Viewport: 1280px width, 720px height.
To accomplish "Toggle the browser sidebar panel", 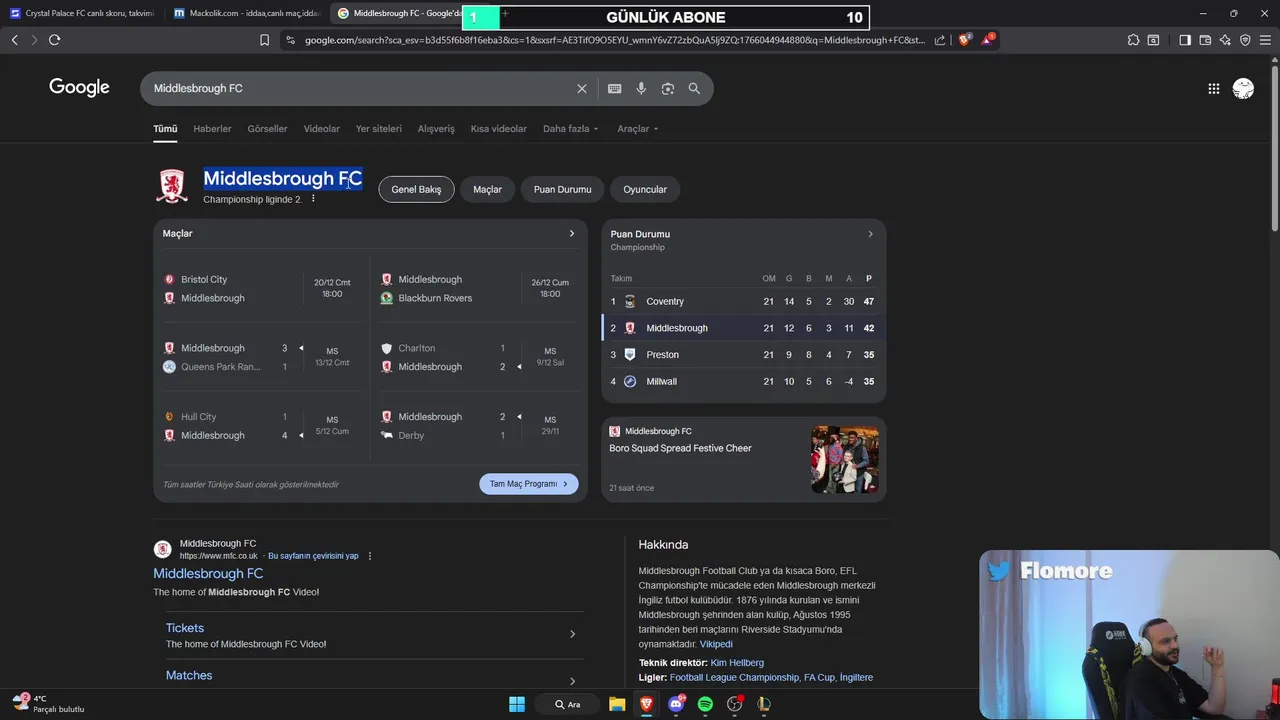I will pyautogui.click(x=1185, y=40).
